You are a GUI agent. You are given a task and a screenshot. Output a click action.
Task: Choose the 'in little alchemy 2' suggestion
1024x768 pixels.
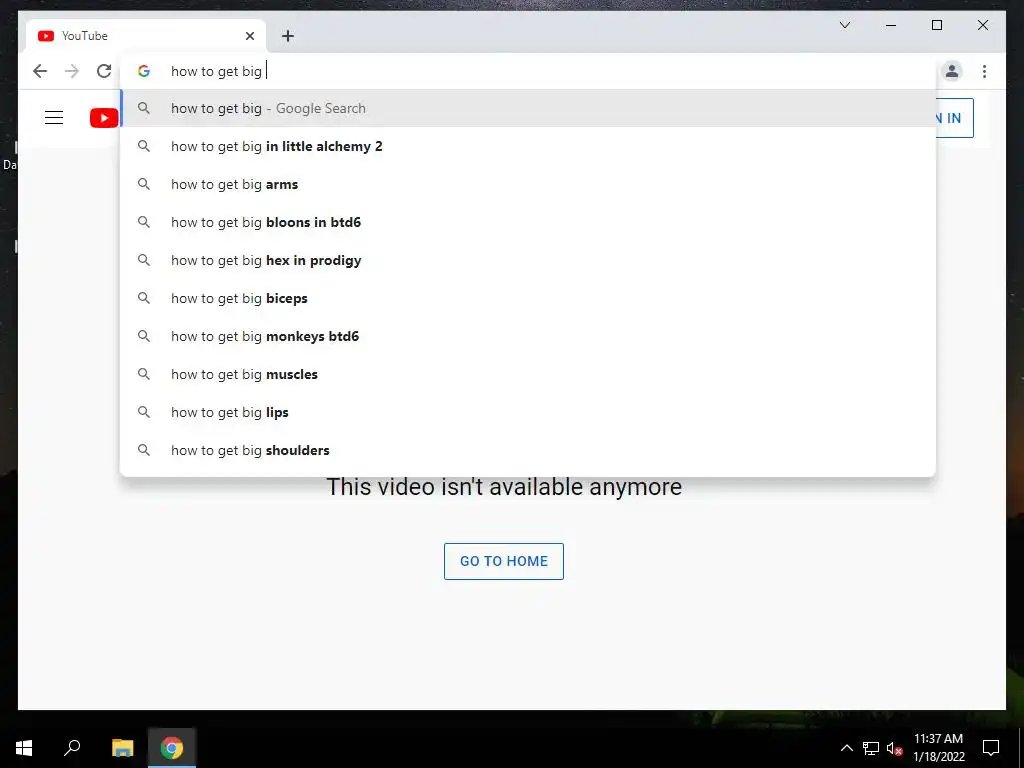point(528,146)
